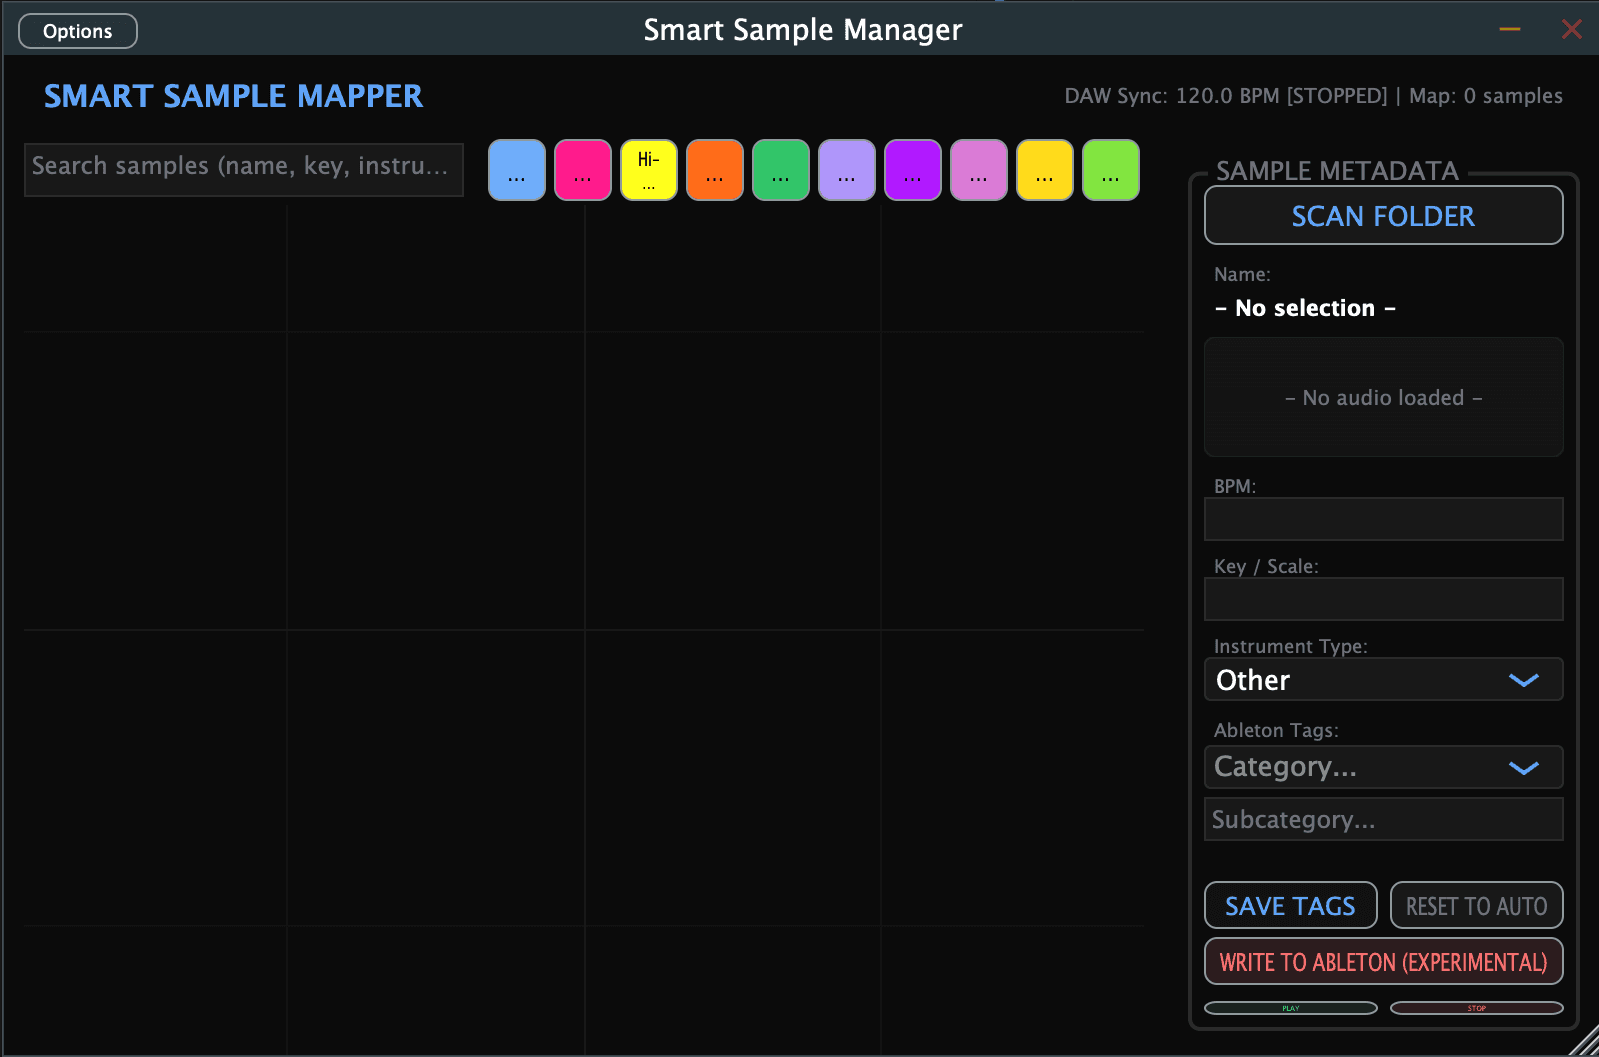
Task: Select the vivid purple filter swatch
Action: (913, 170)
